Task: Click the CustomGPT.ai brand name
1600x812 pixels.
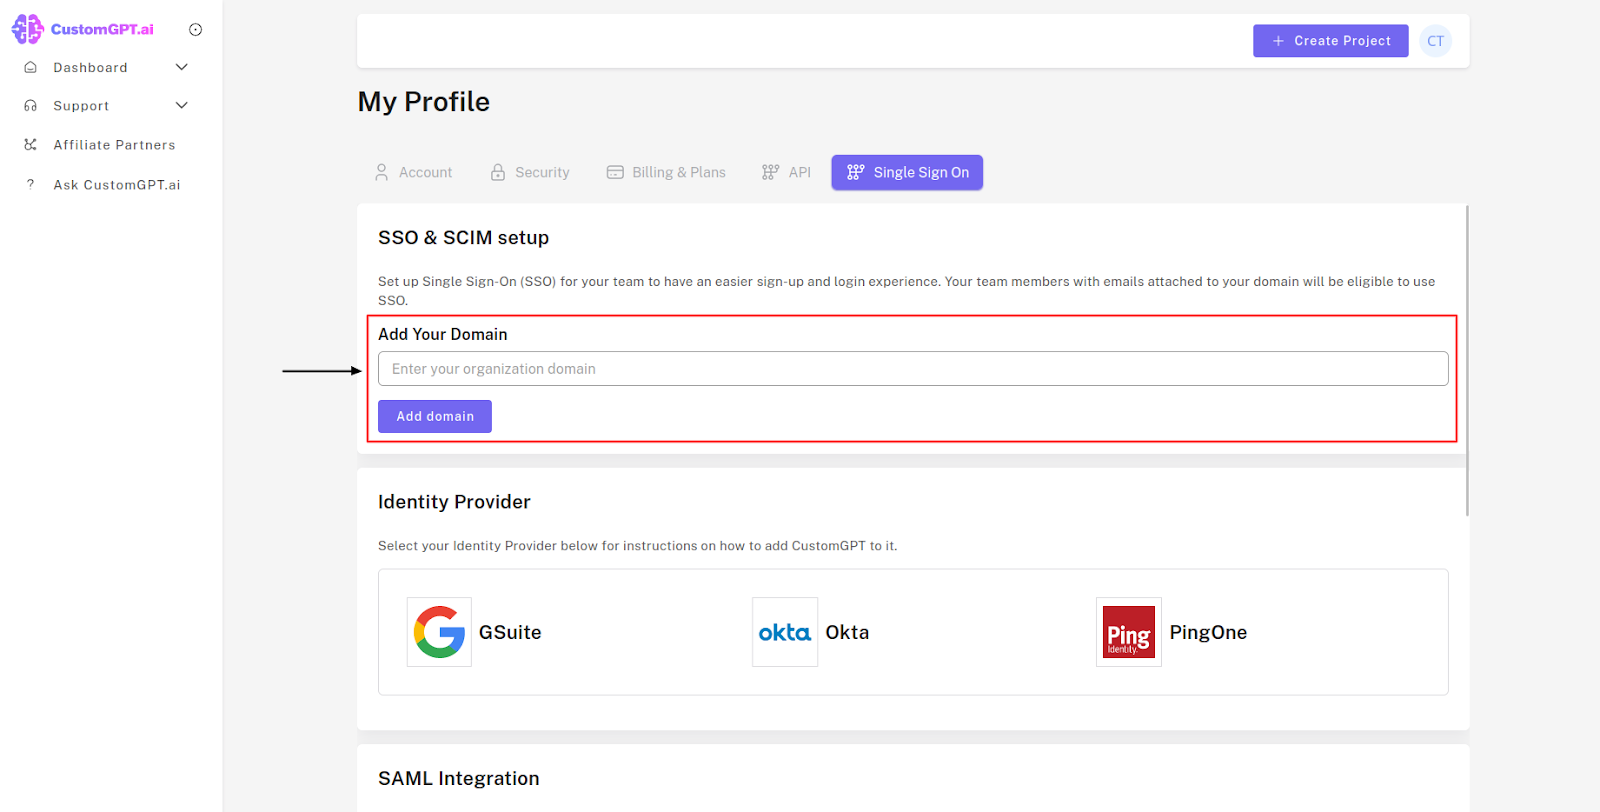Action: 102,29
